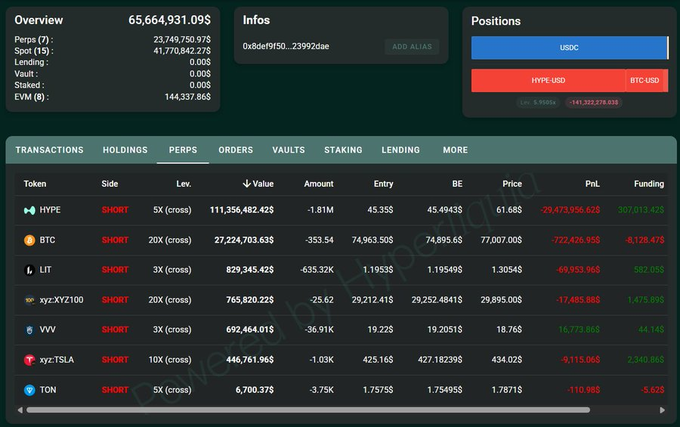The image size is (680, 427).
Task: Click xyz:XYZ100 funding 1,475.89$
Action: 646,300
